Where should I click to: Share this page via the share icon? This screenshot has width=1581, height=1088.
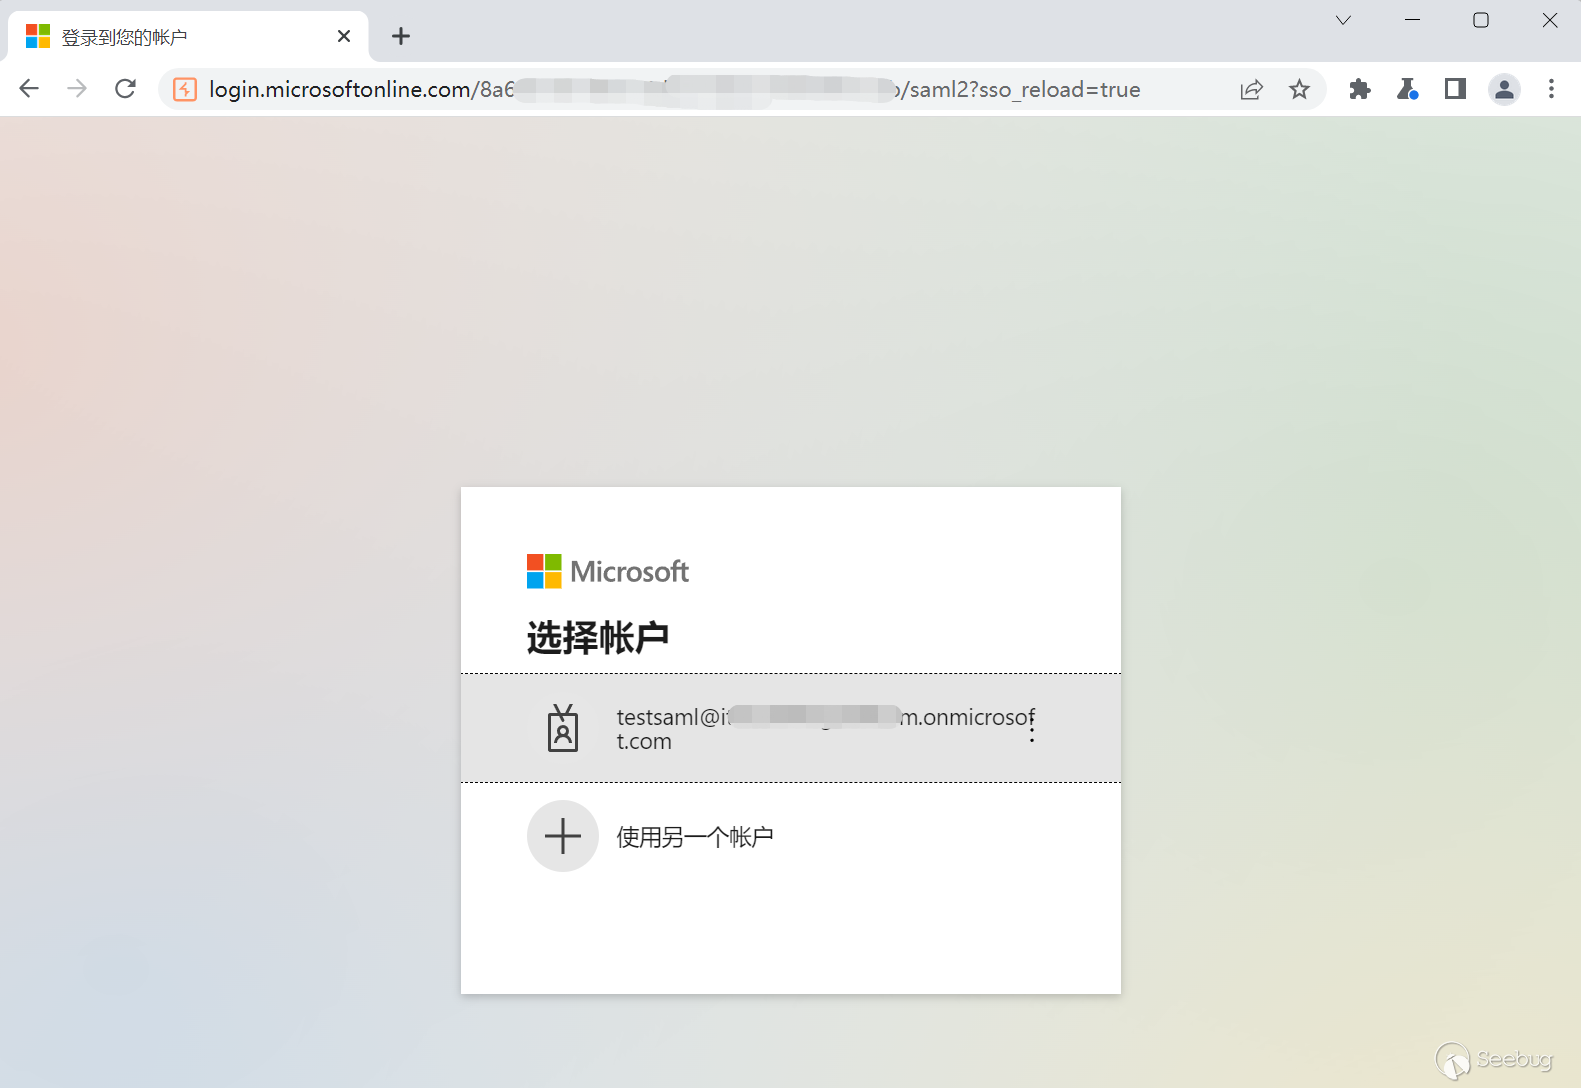point(1251,90)
